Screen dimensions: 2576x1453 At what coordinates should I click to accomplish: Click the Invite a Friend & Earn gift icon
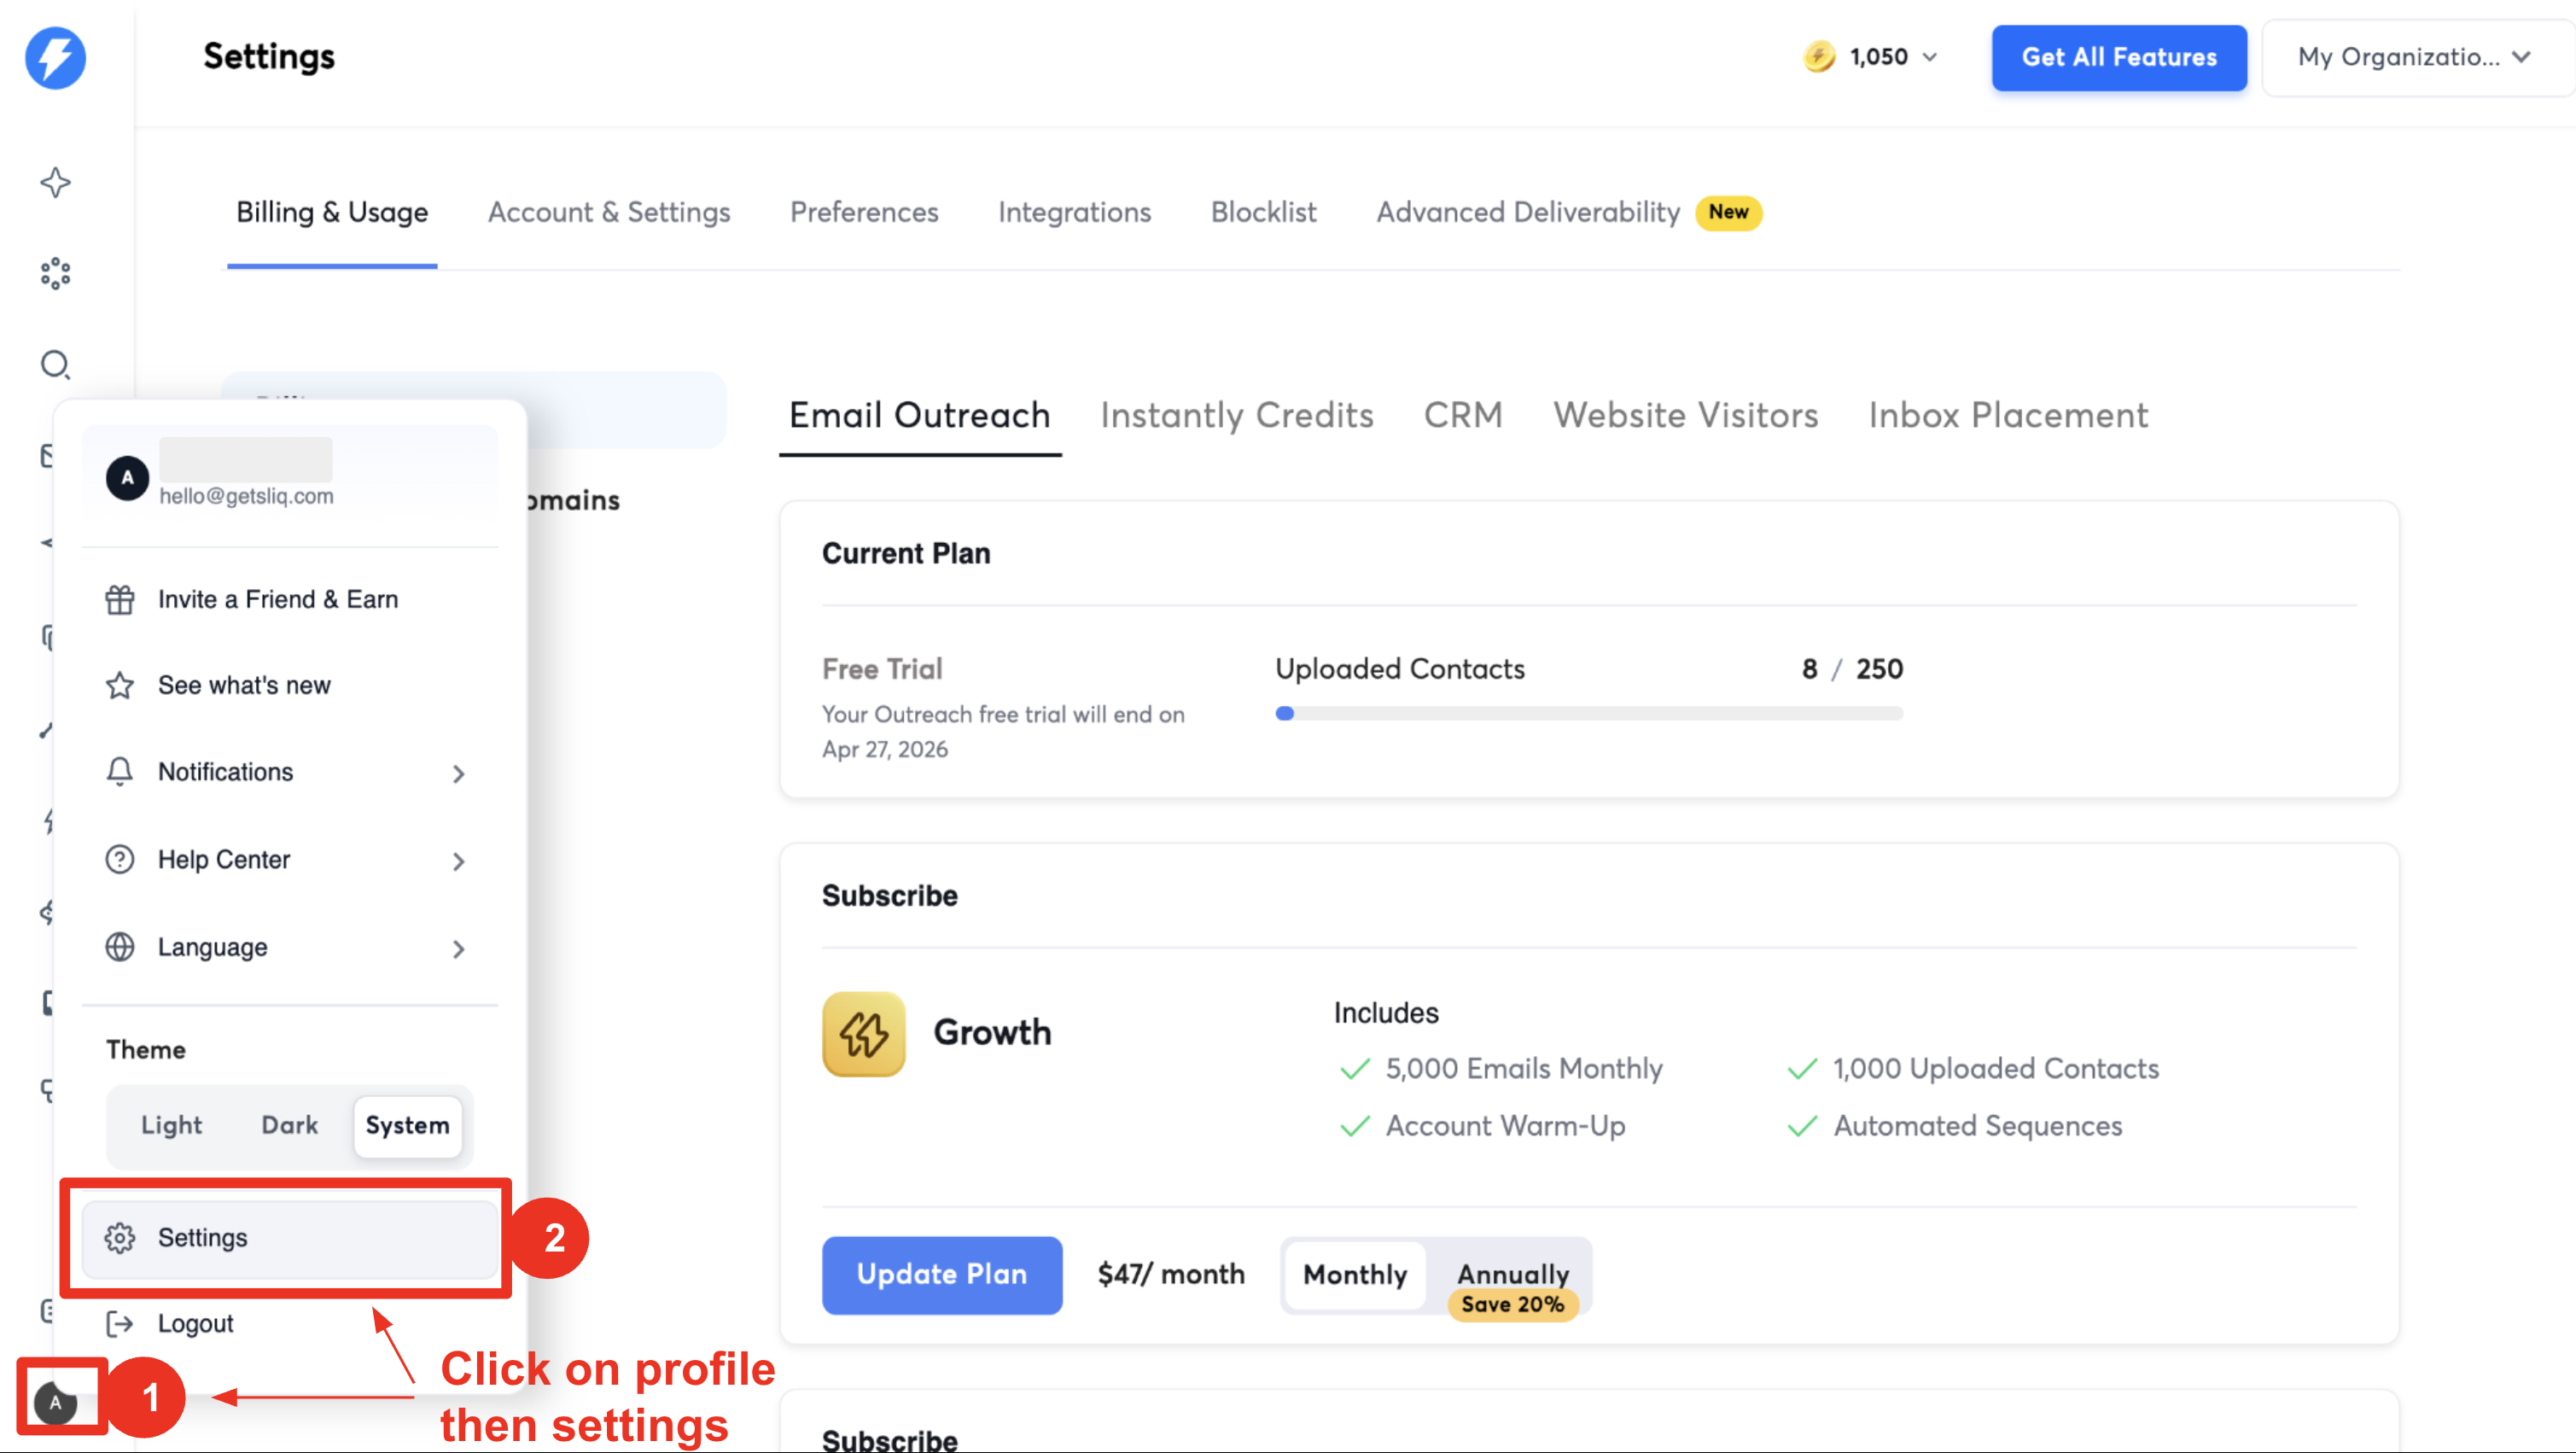[120, 599]
